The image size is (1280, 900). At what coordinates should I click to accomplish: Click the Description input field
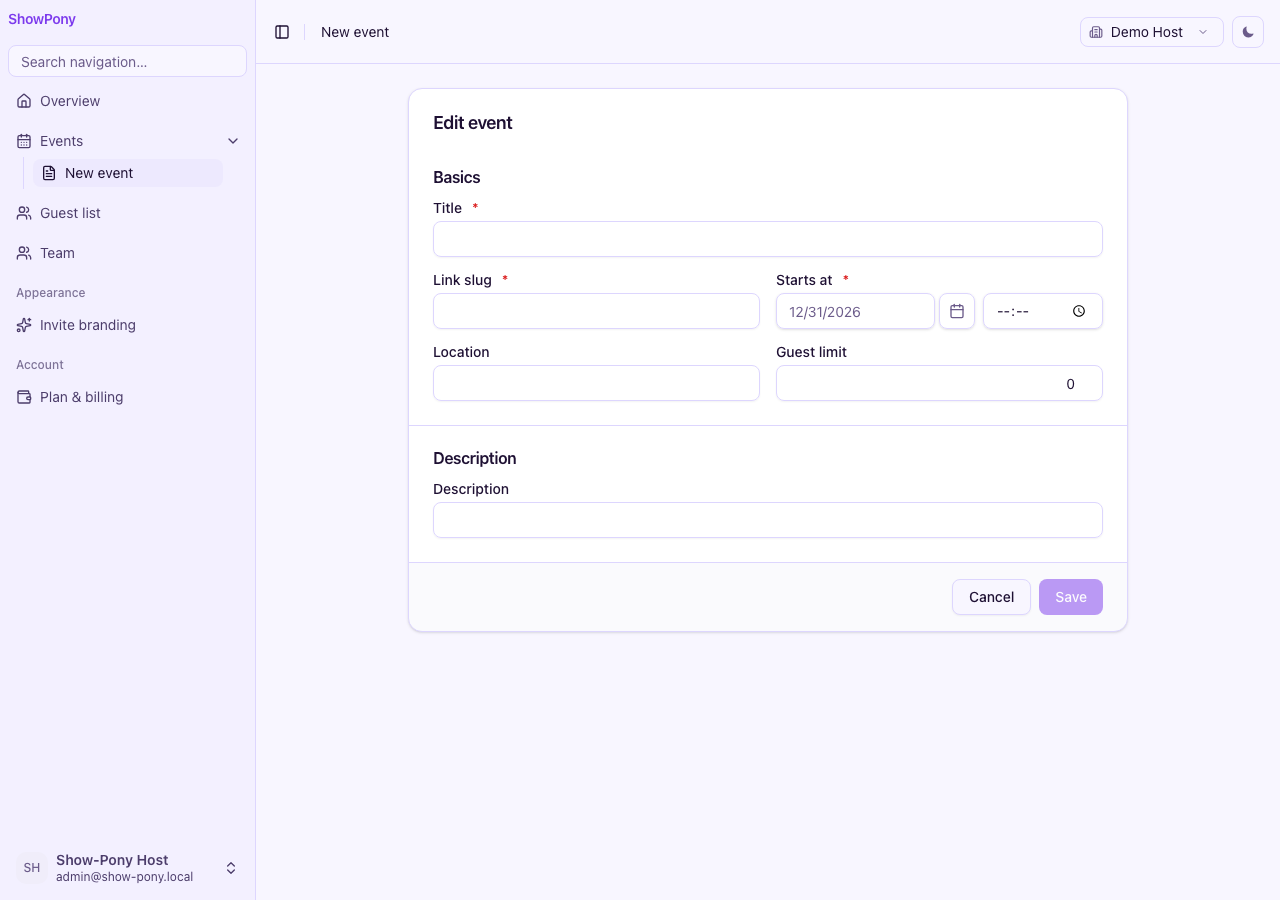(x=768, y=520)
